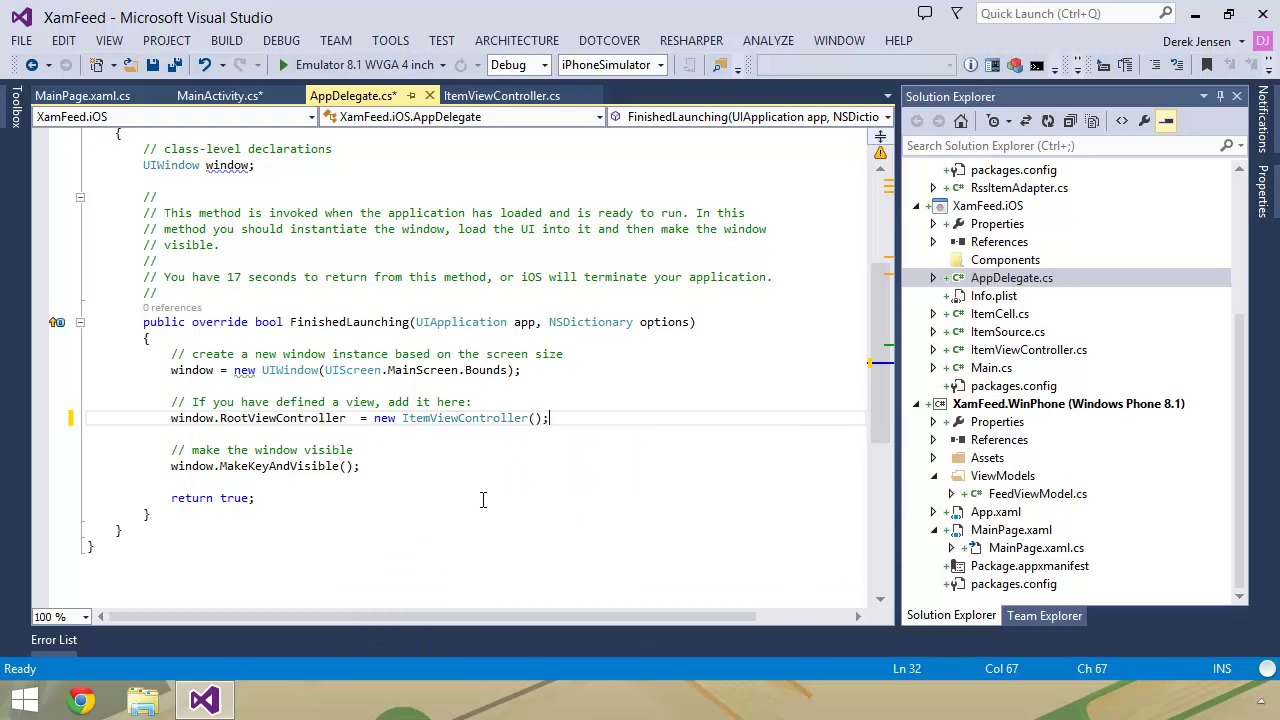Open the Notifications side panel
The width and height of the screenshot is (1280, 720).
[x=1263, y=118]
